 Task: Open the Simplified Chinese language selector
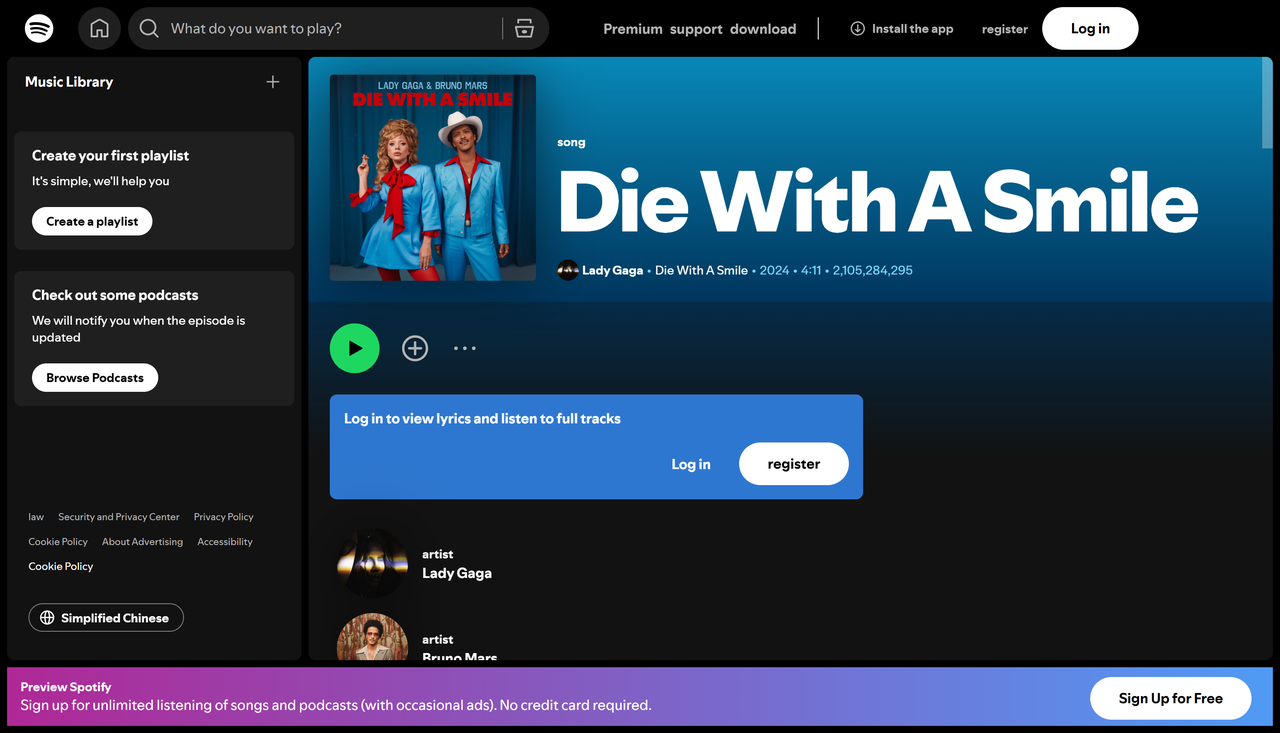tap(106, 618)
